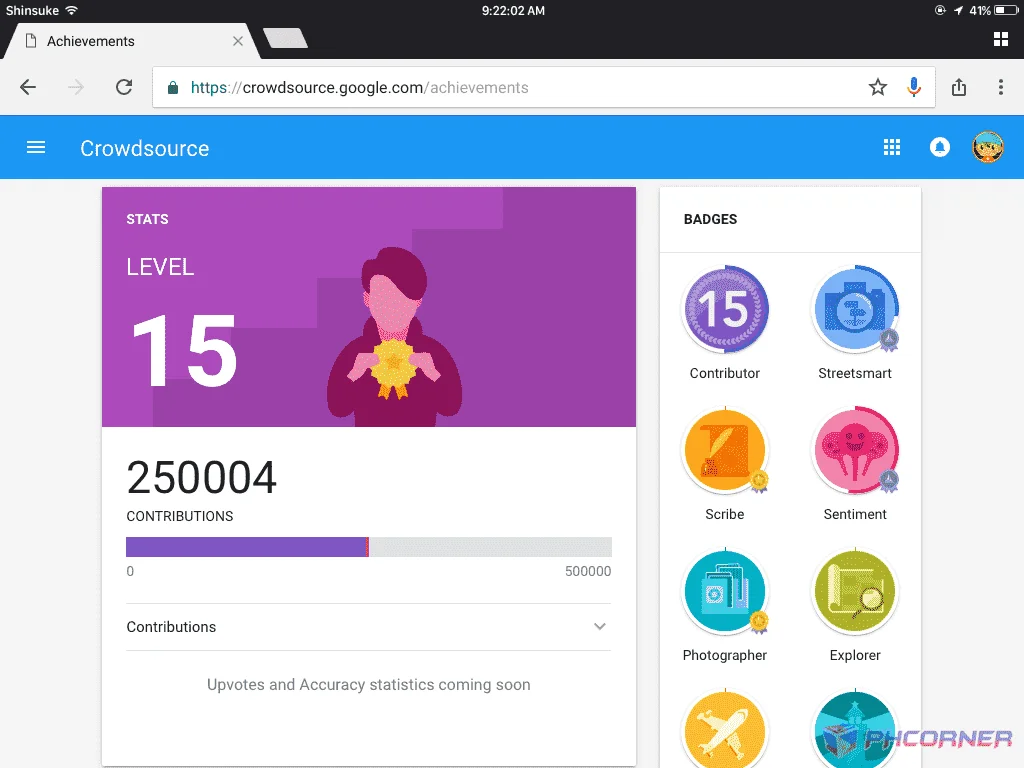
Task: Click the CONTRIBUTIONS label under the count
Action: click(180, 516)
